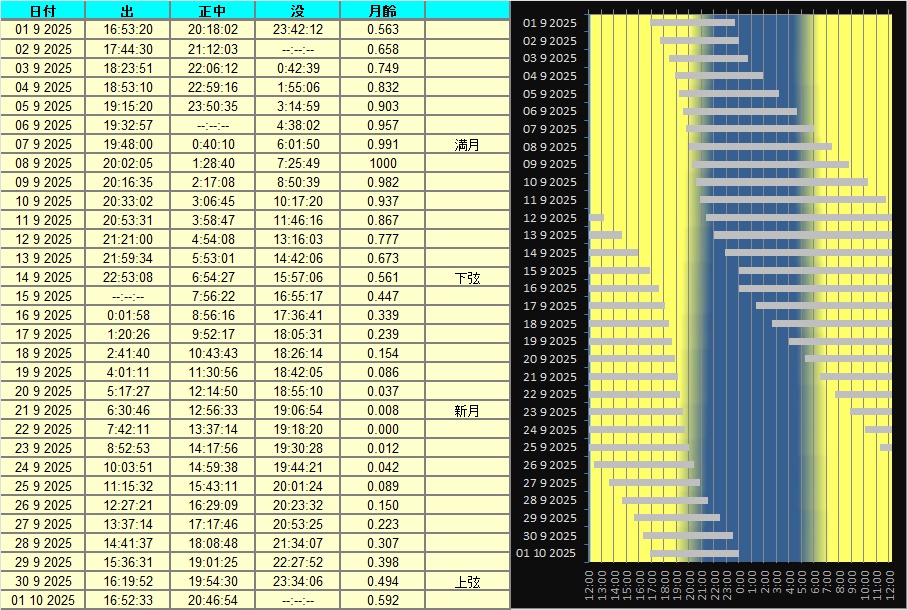
Task: Click chart date label 21 9 2025
Action: click(x=550, y=377)
